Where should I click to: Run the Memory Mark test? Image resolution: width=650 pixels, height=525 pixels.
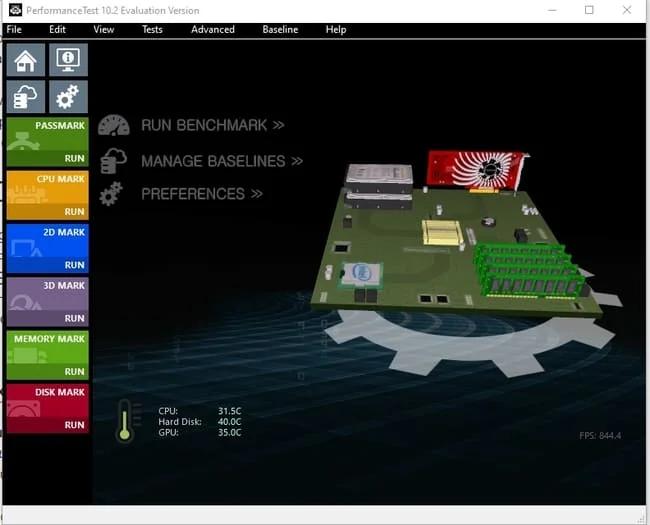pos(47,354)
